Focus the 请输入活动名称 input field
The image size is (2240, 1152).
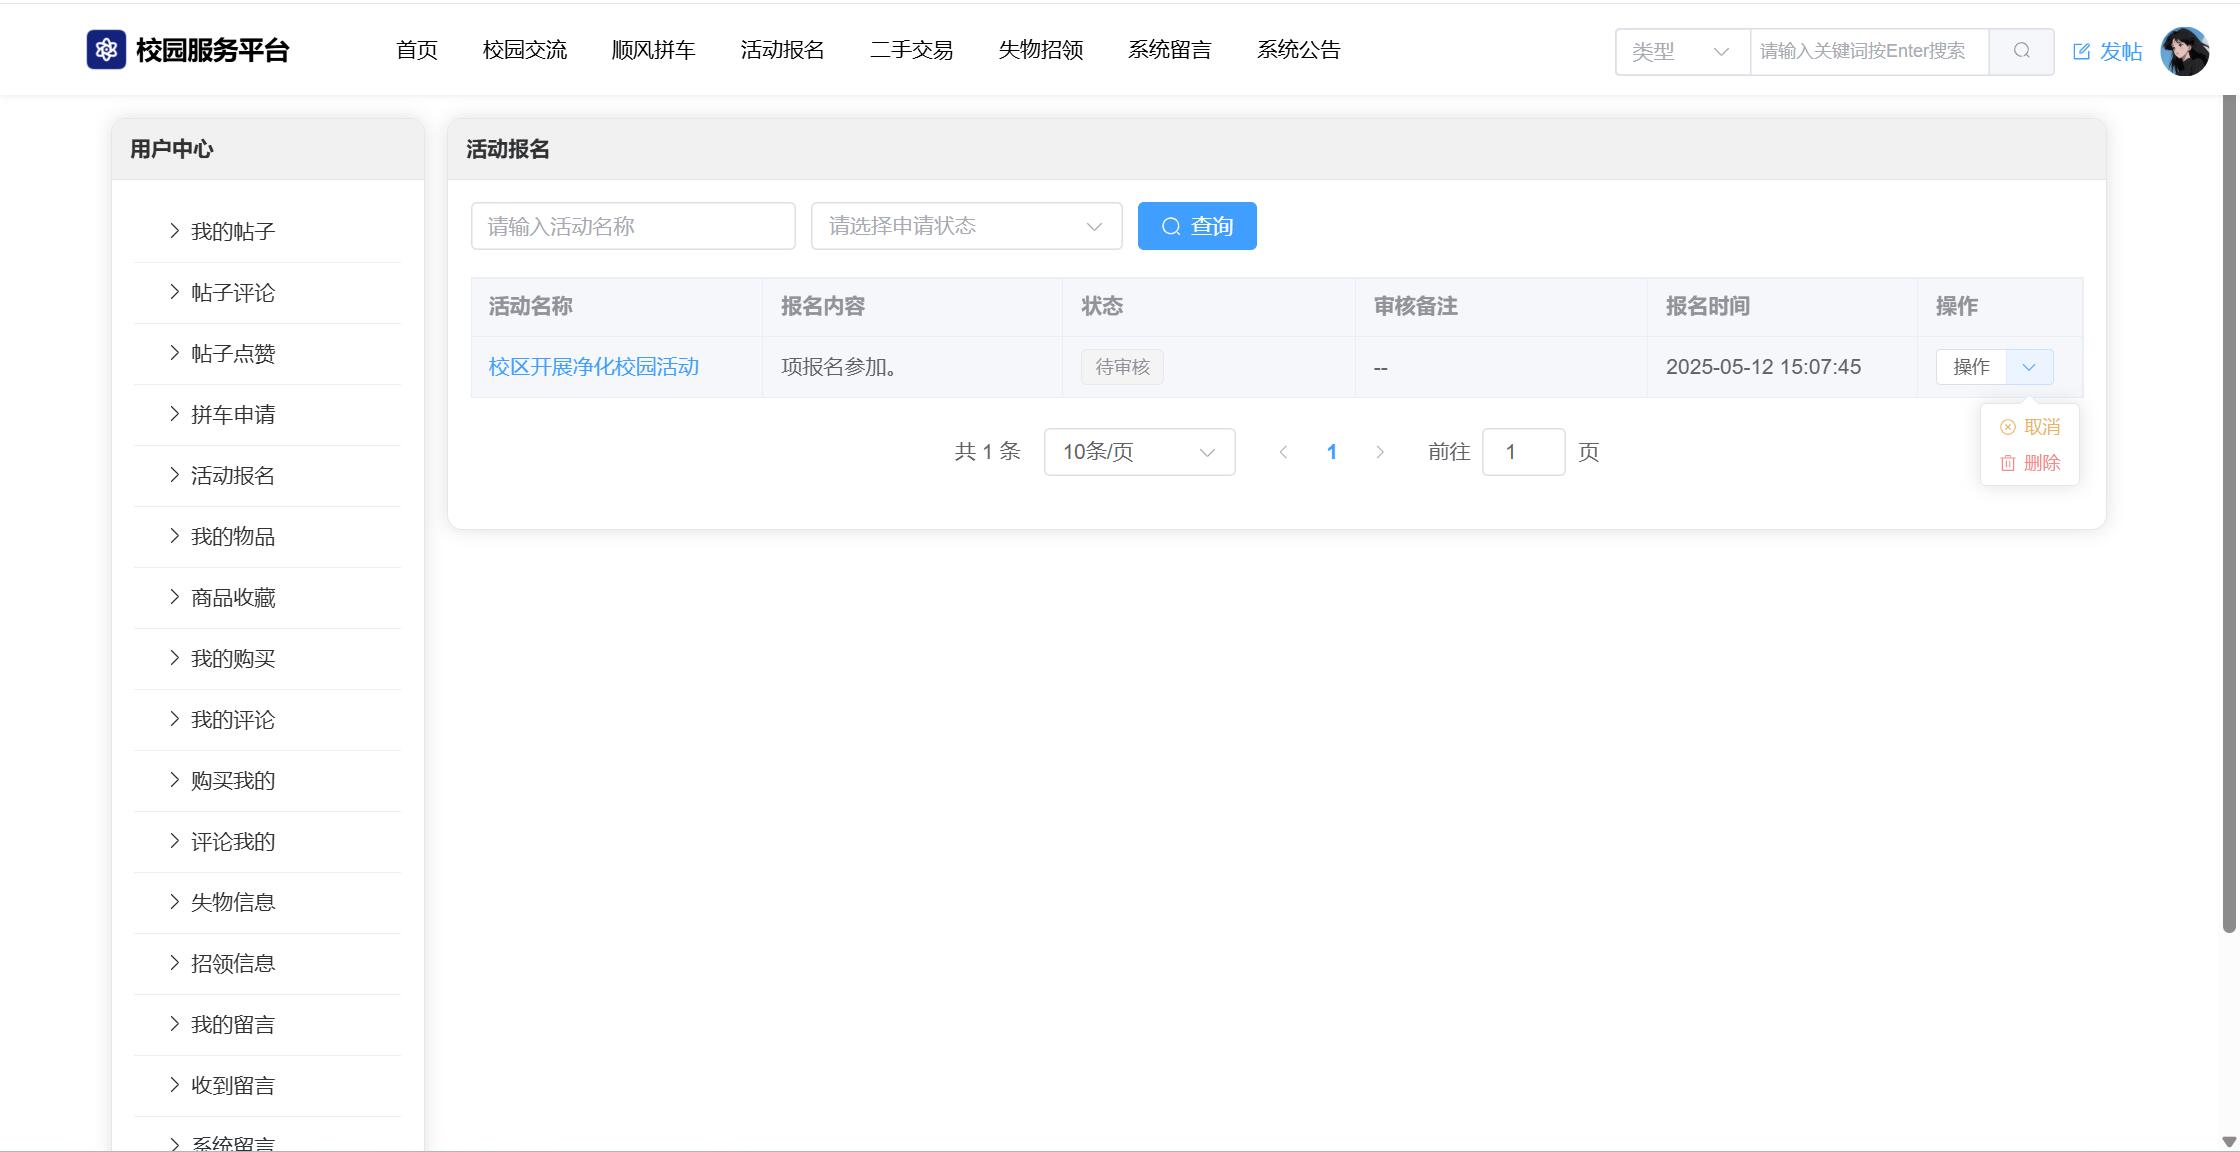click(633, 226)
